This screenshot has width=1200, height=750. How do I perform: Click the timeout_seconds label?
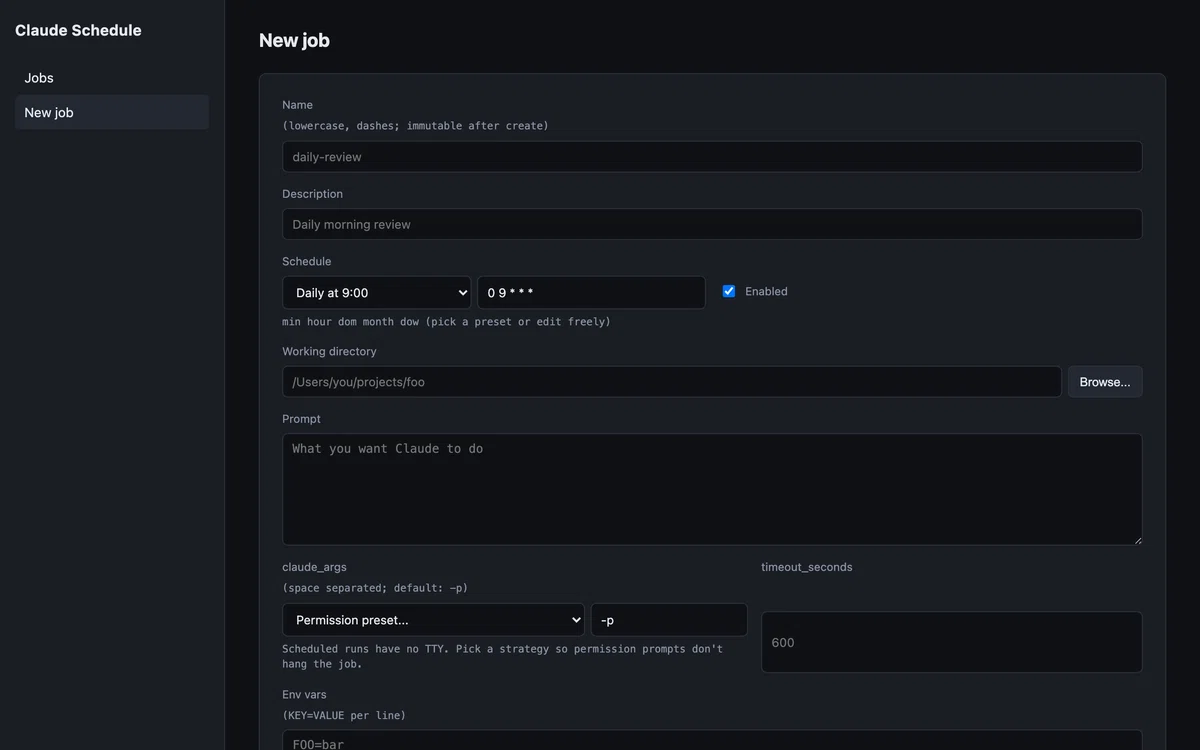(806, 567)
